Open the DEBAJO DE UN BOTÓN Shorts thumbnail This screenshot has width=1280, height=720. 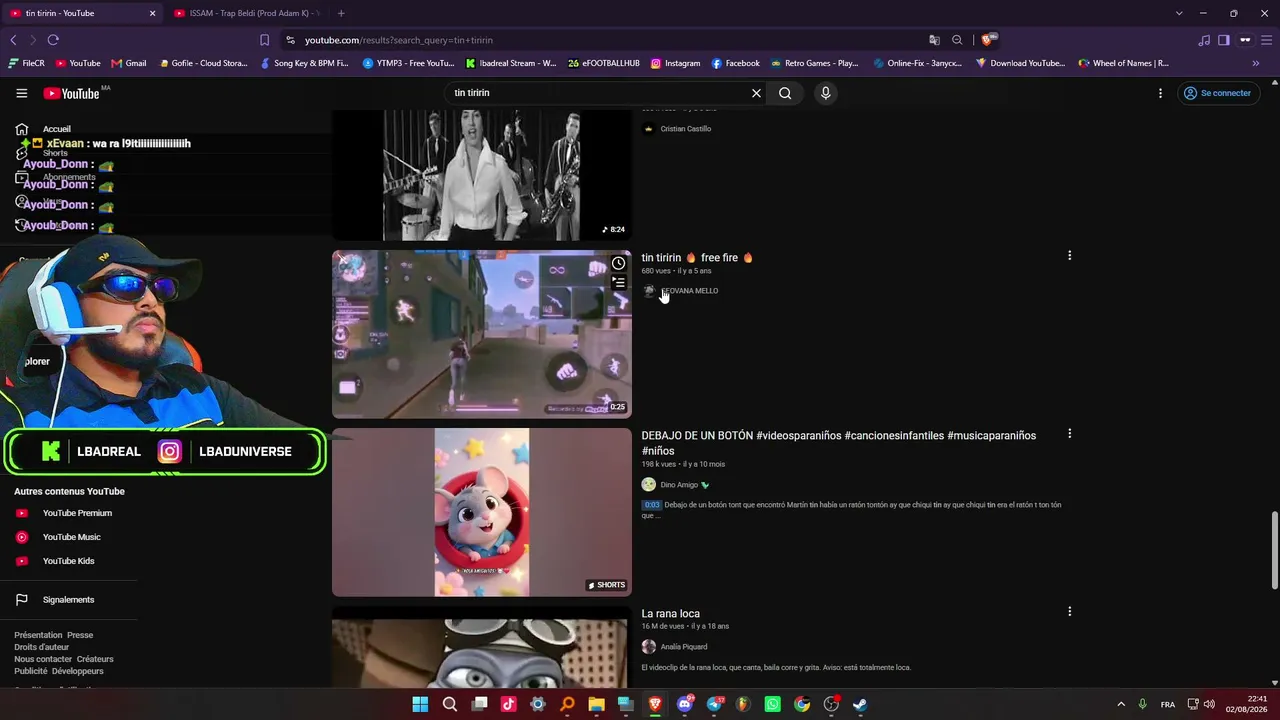(x=482, y=512)
